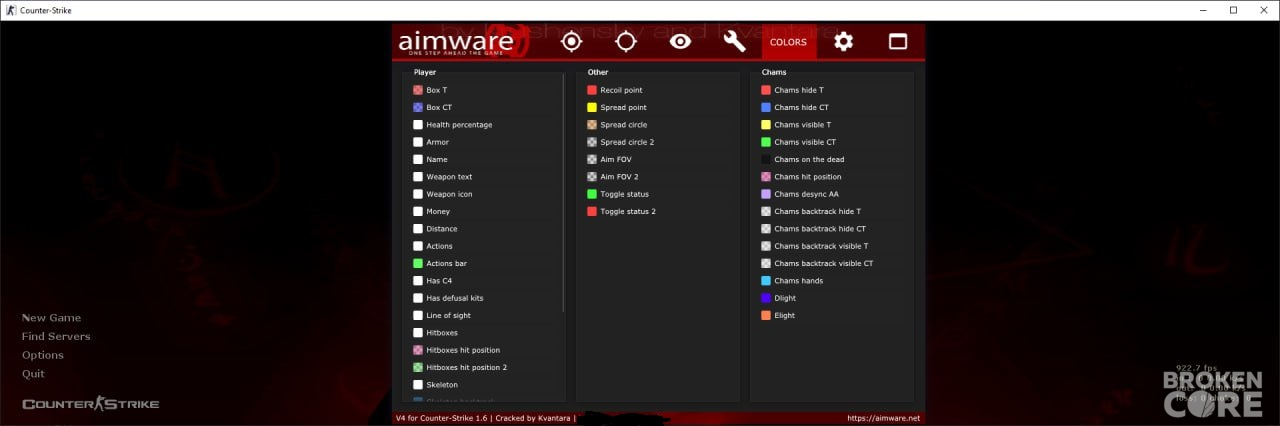Screen dimensions: 1280x426
Task: Edit color swatch beside Hitboxes hit position
Action: (x=418, y=350)
